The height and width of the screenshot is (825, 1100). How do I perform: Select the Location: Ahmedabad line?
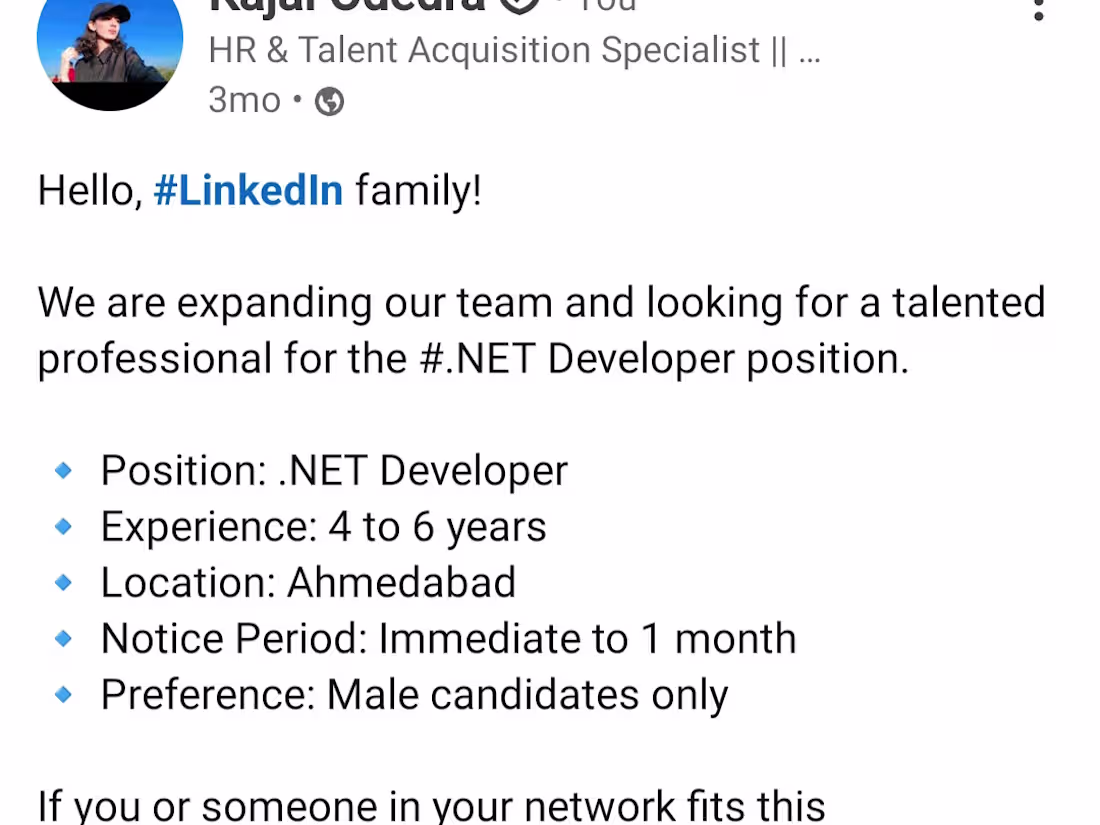click(x=309, y=582)
